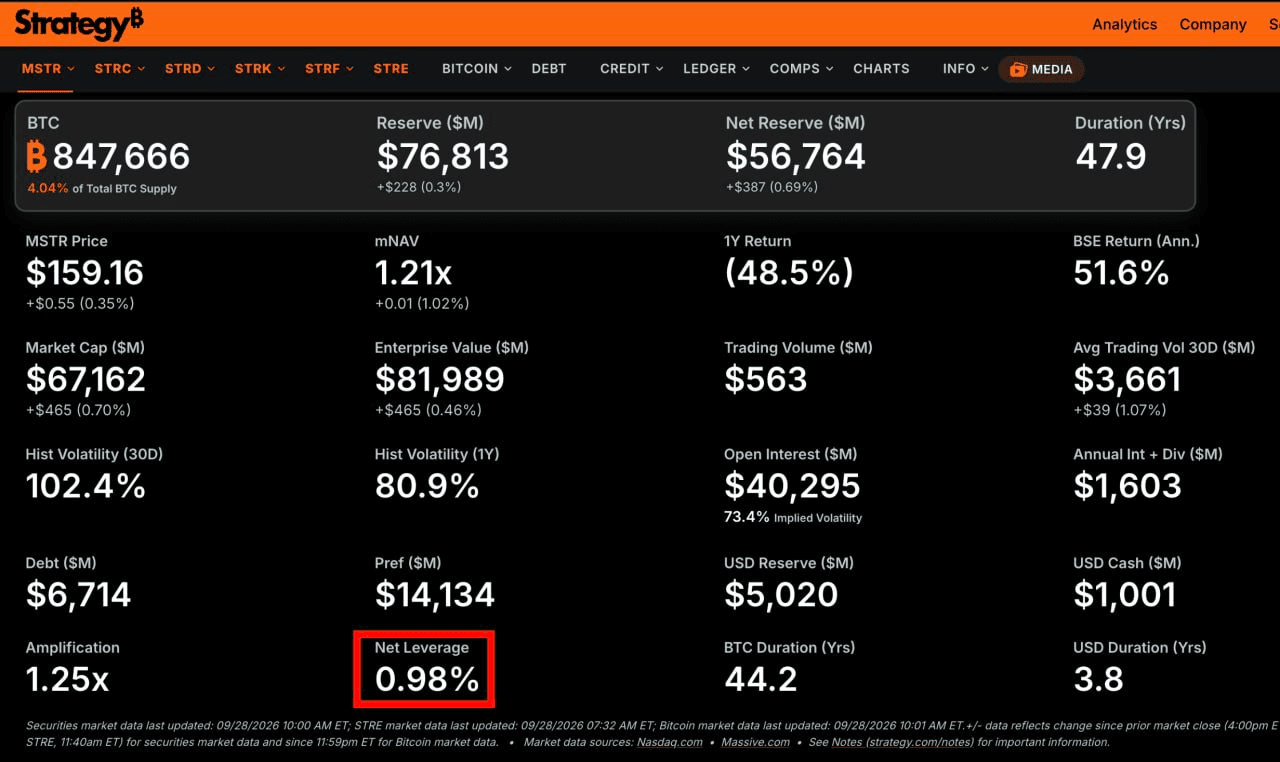The height and width of the screenshot is (762, 1280).
Task: Expand the CREDIT navigation dropdown
Action: coord(632,69)
